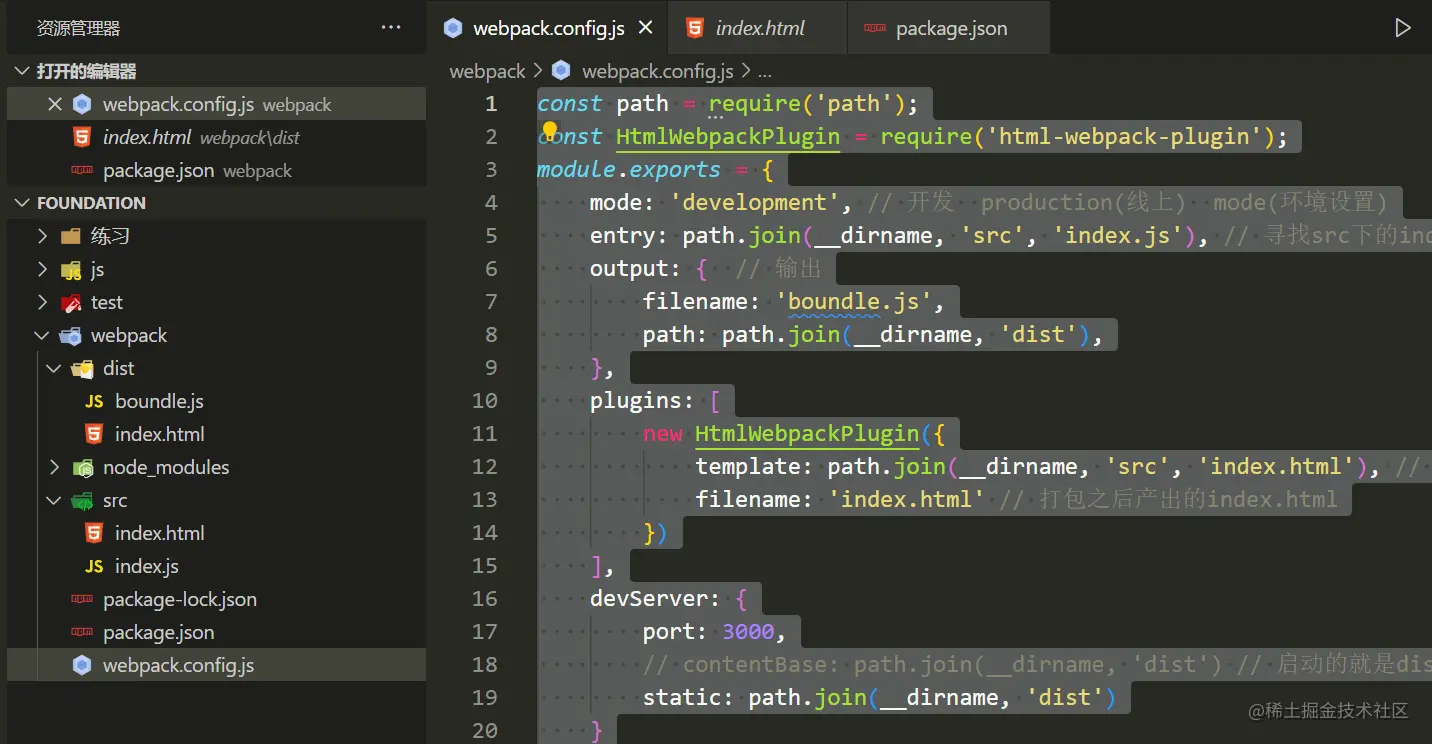Close webpack.config.js in open editors list
The height and width of the screenshot is (744, 1432).
[55, 104]
